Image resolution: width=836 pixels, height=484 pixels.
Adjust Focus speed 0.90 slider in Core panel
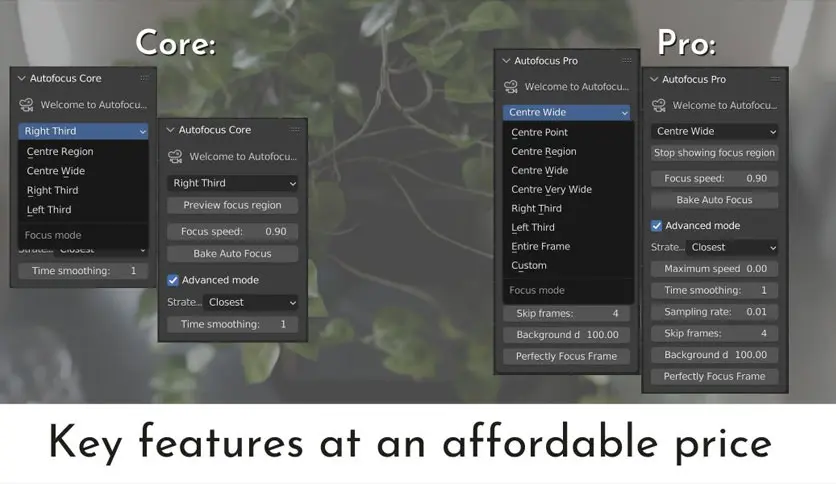point(232,231)
